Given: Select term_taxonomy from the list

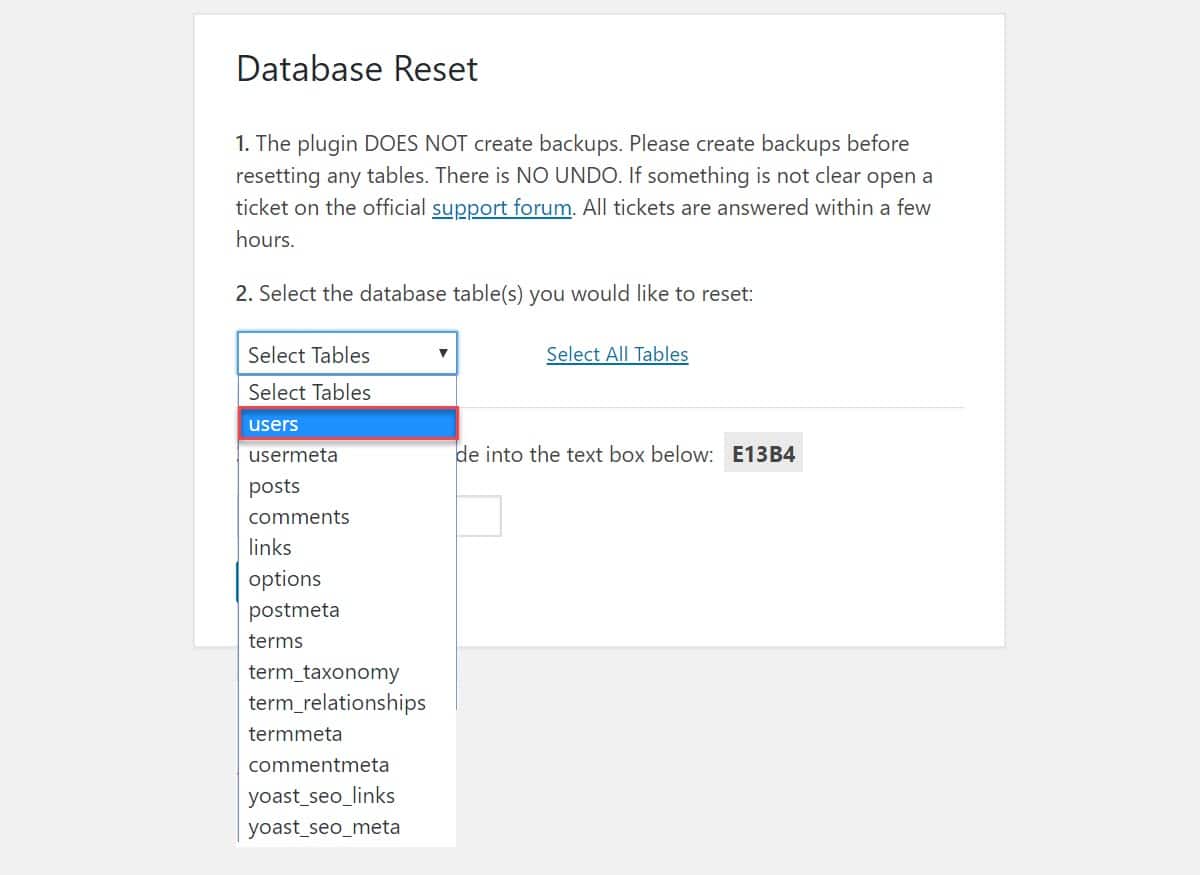Looking at the screenshot, I should pyautogui.click(x=347, y=672).
